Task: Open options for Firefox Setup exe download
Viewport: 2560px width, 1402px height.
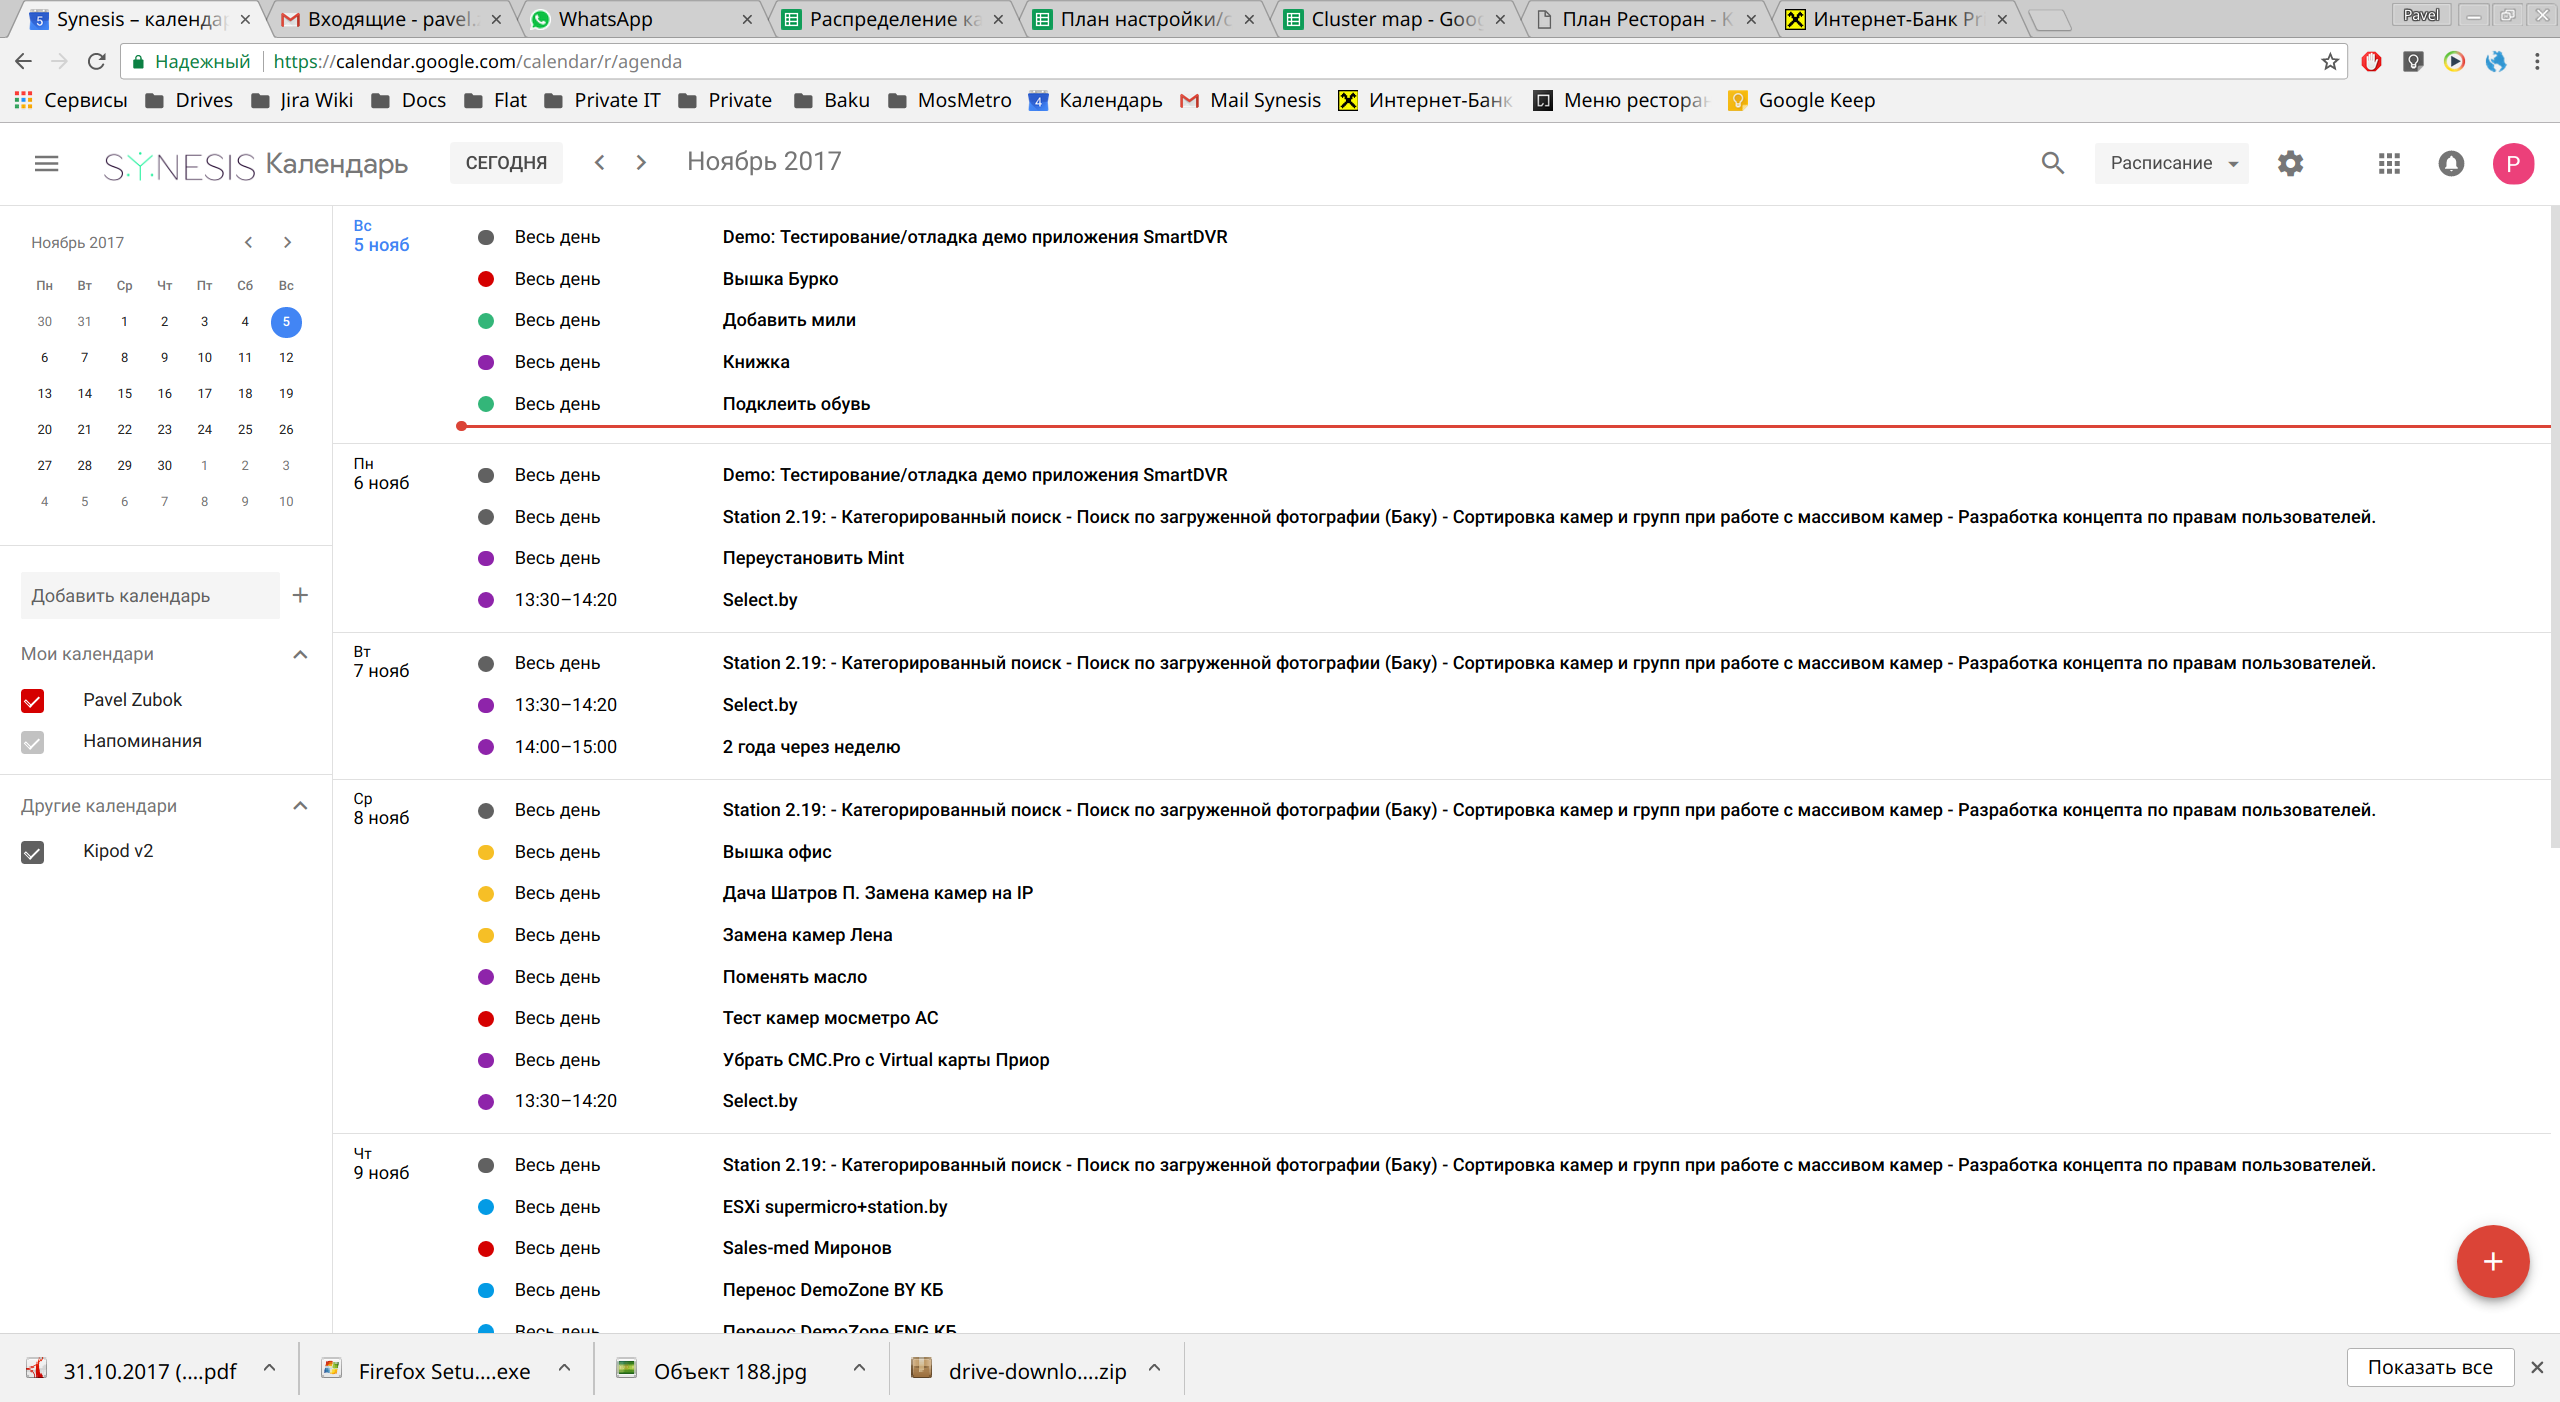Action: (x=564, y=1368)
